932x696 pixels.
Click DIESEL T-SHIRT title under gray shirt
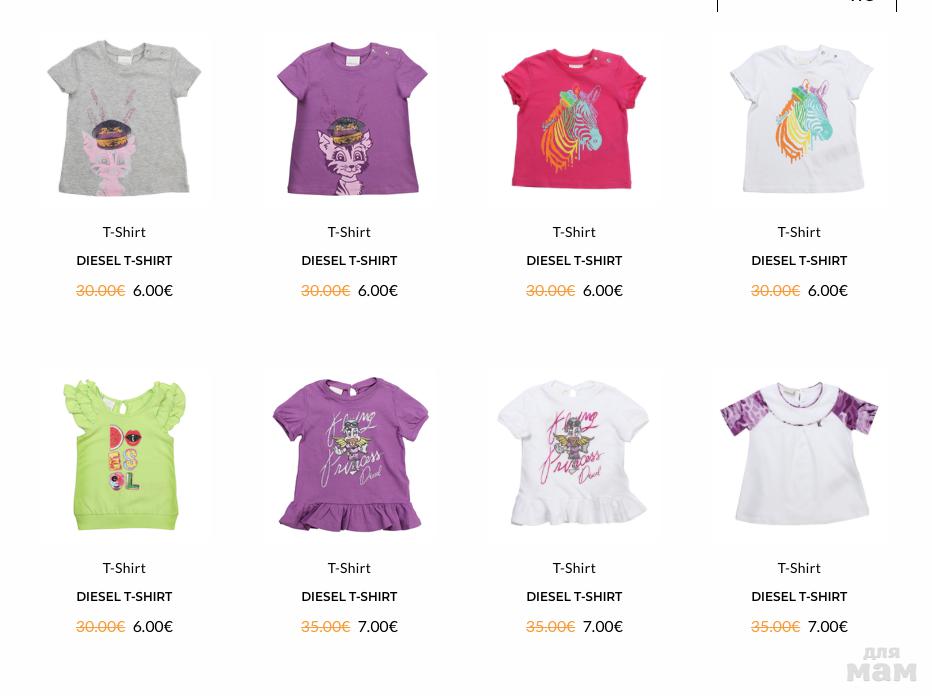(x=124, y=260)
